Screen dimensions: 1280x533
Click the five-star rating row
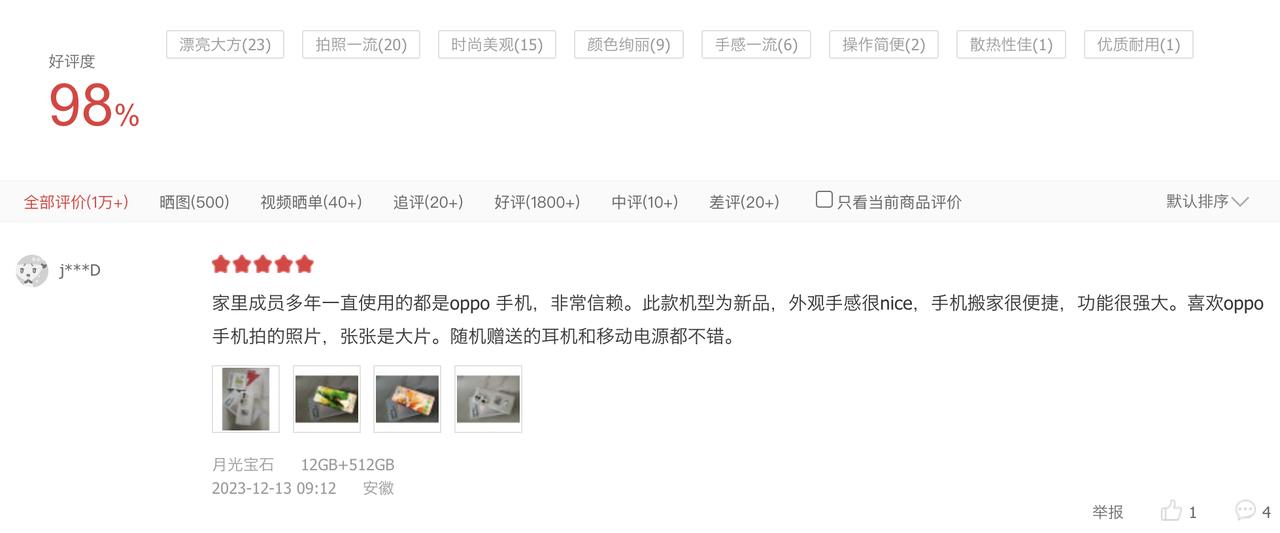(x=263, y=264)
